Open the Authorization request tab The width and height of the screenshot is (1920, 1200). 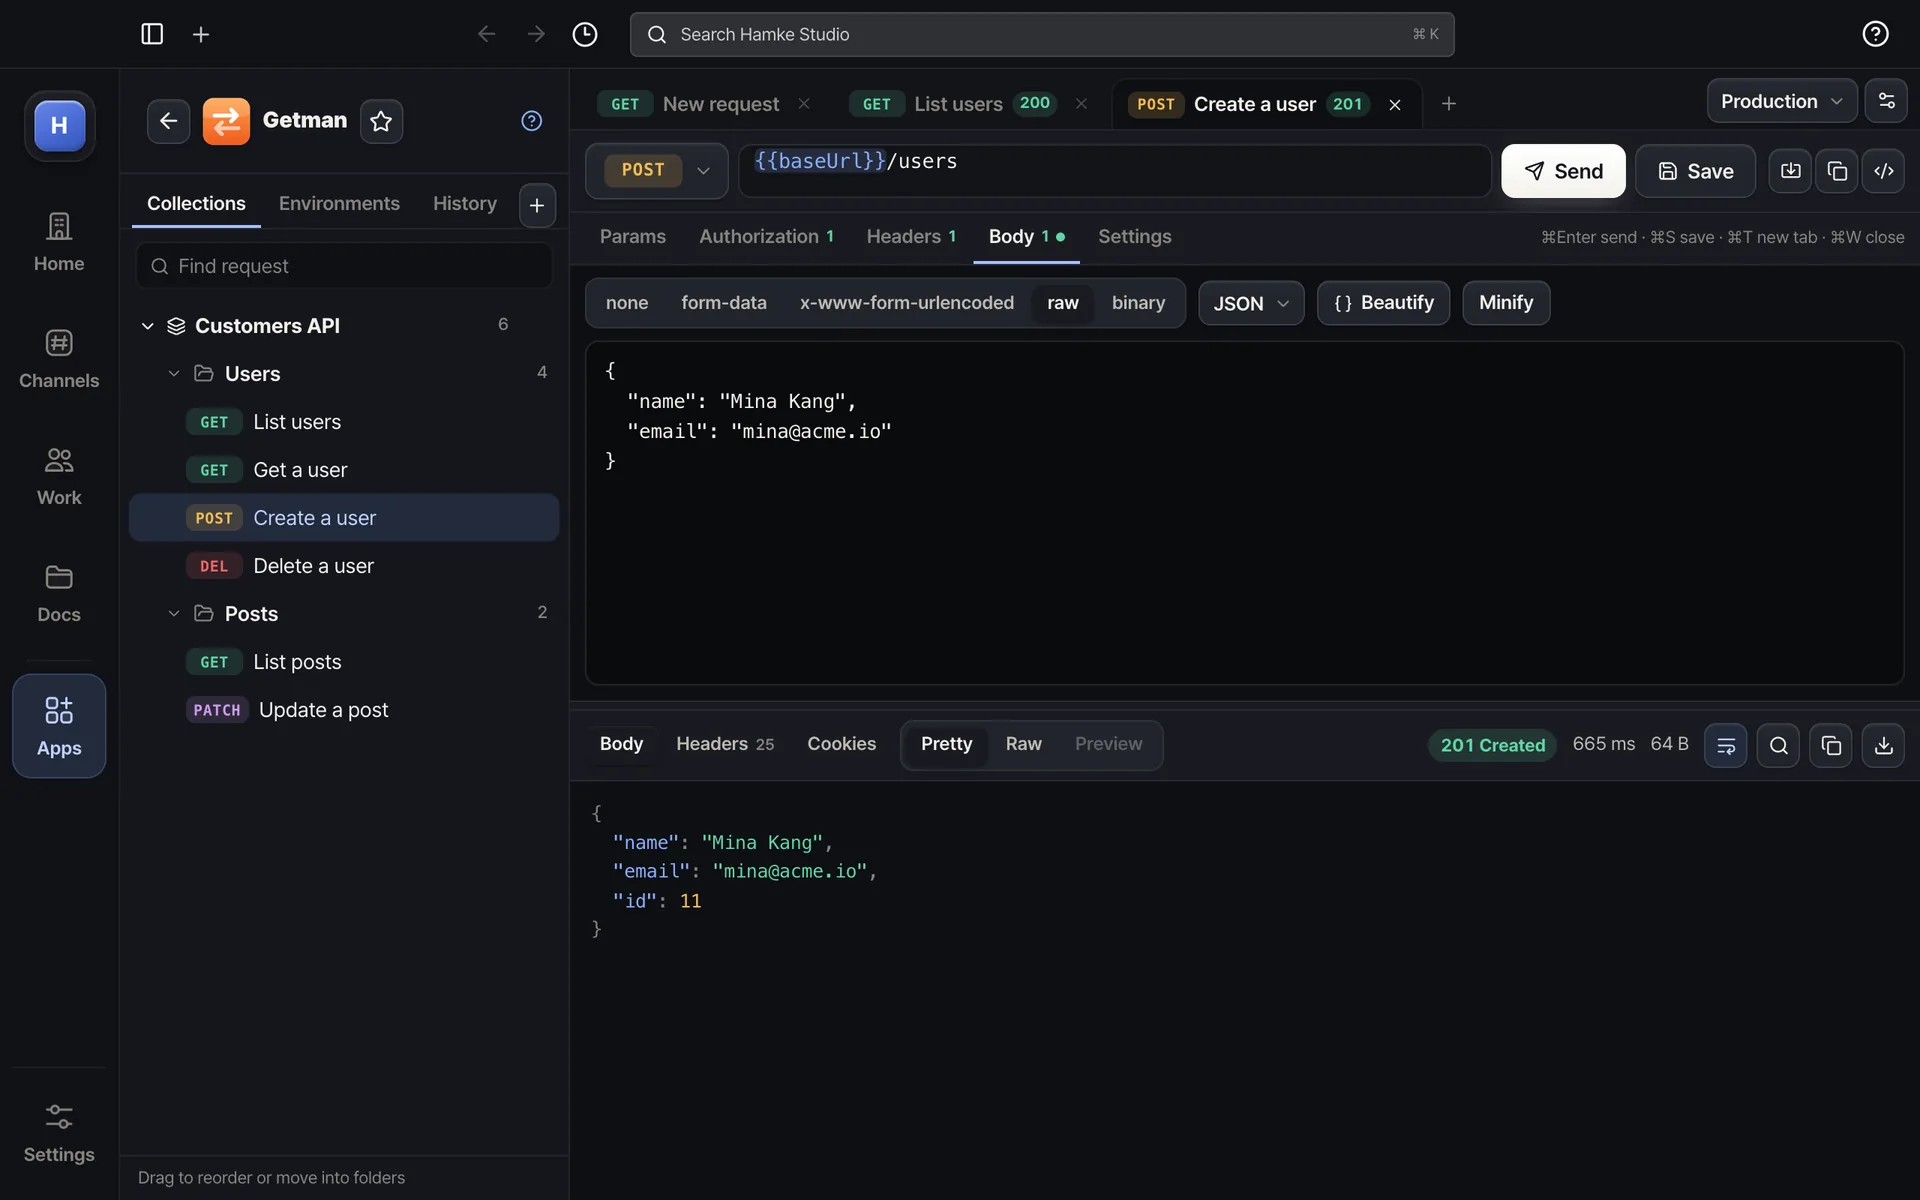(x=766, y=237)
